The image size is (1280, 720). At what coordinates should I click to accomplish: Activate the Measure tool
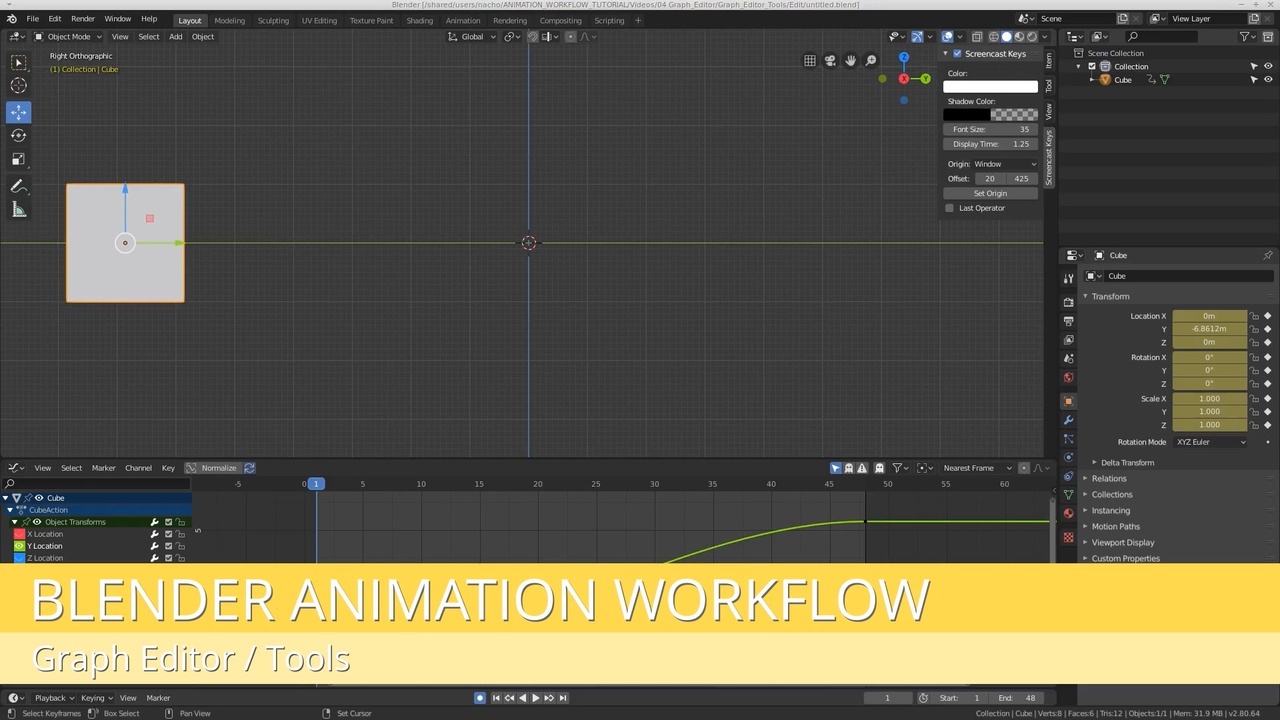pos(18,209)
